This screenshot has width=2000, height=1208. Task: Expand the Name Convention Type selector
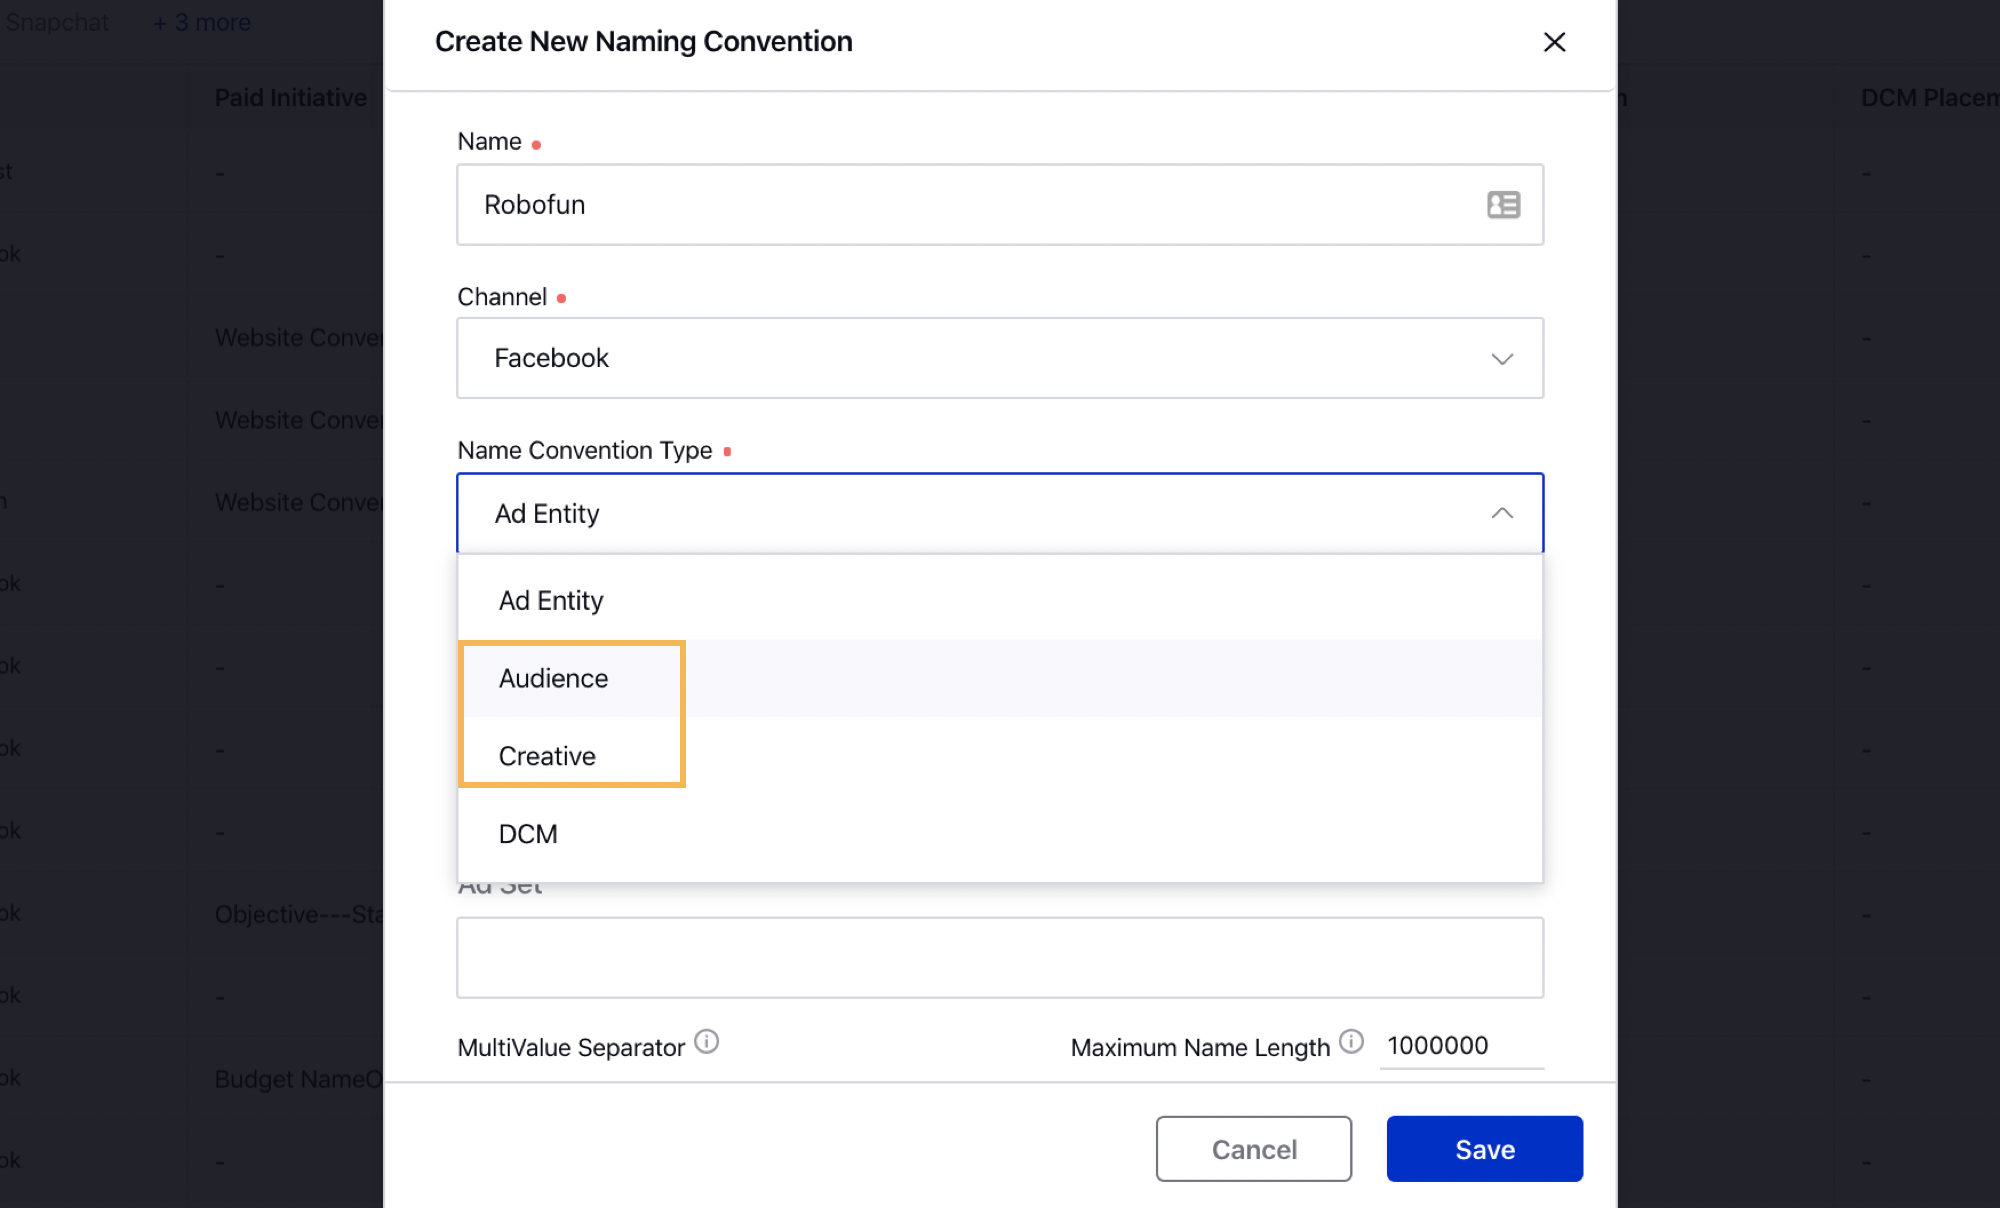1000,513
